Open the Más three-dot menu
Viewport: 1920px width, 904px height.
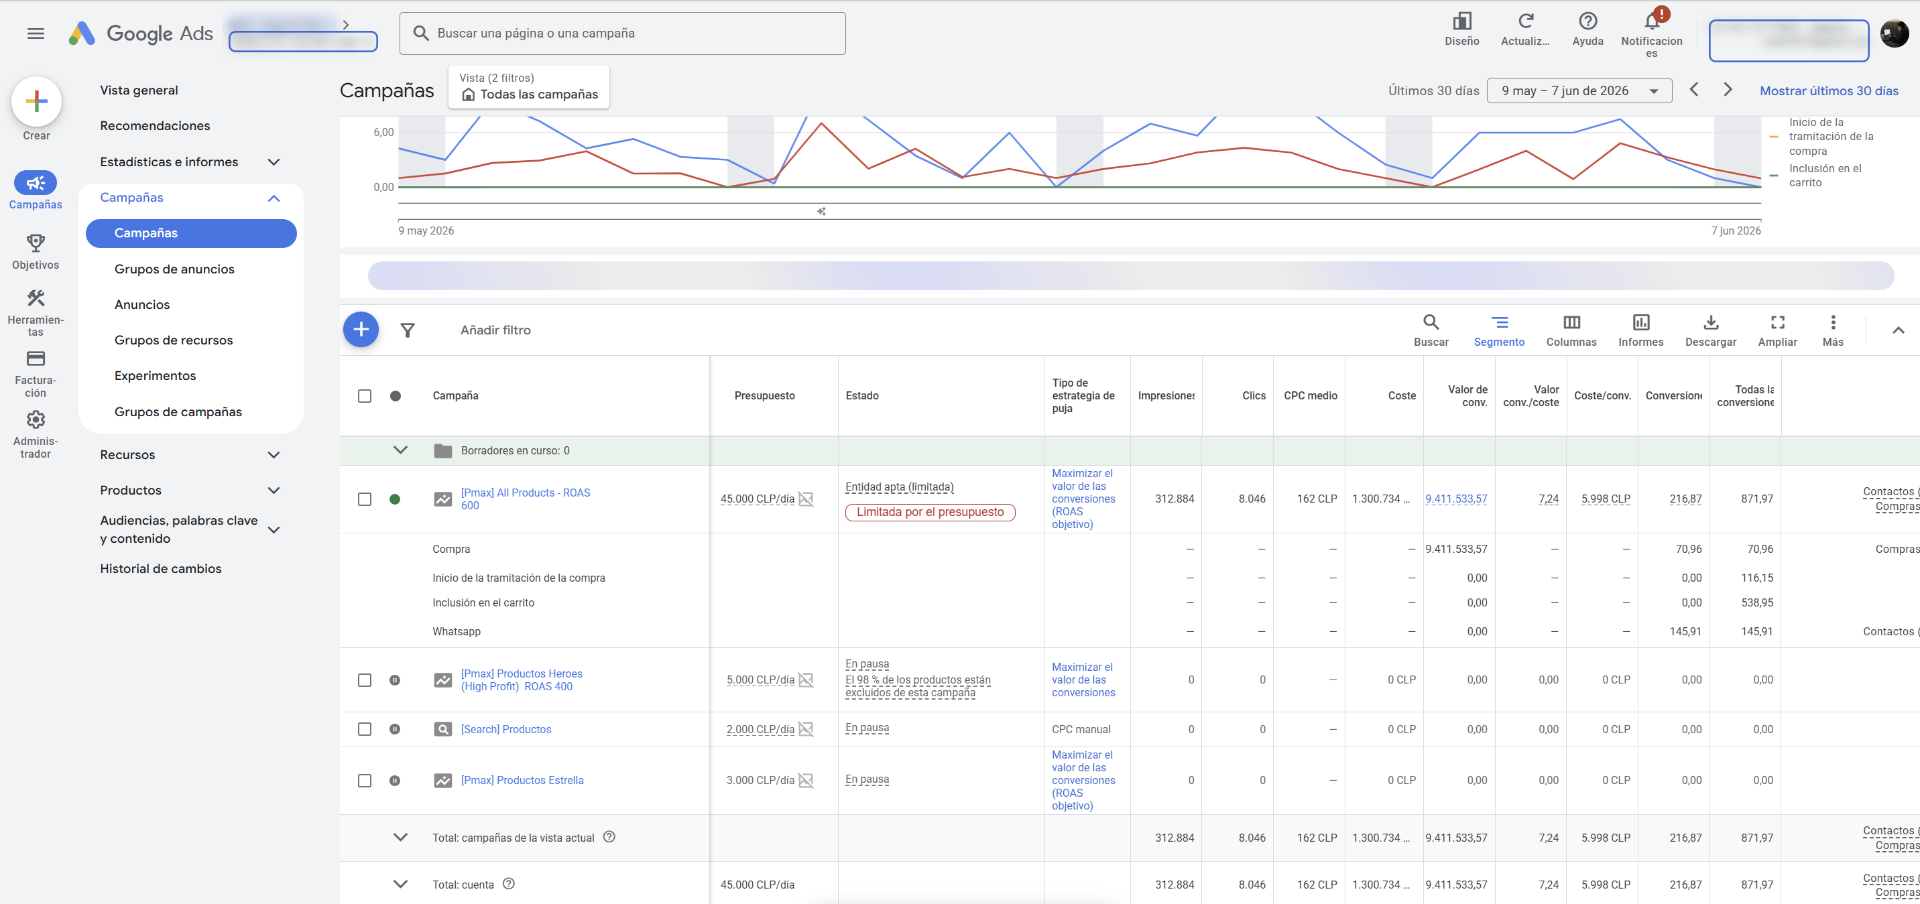click(x=1833, y=330)
